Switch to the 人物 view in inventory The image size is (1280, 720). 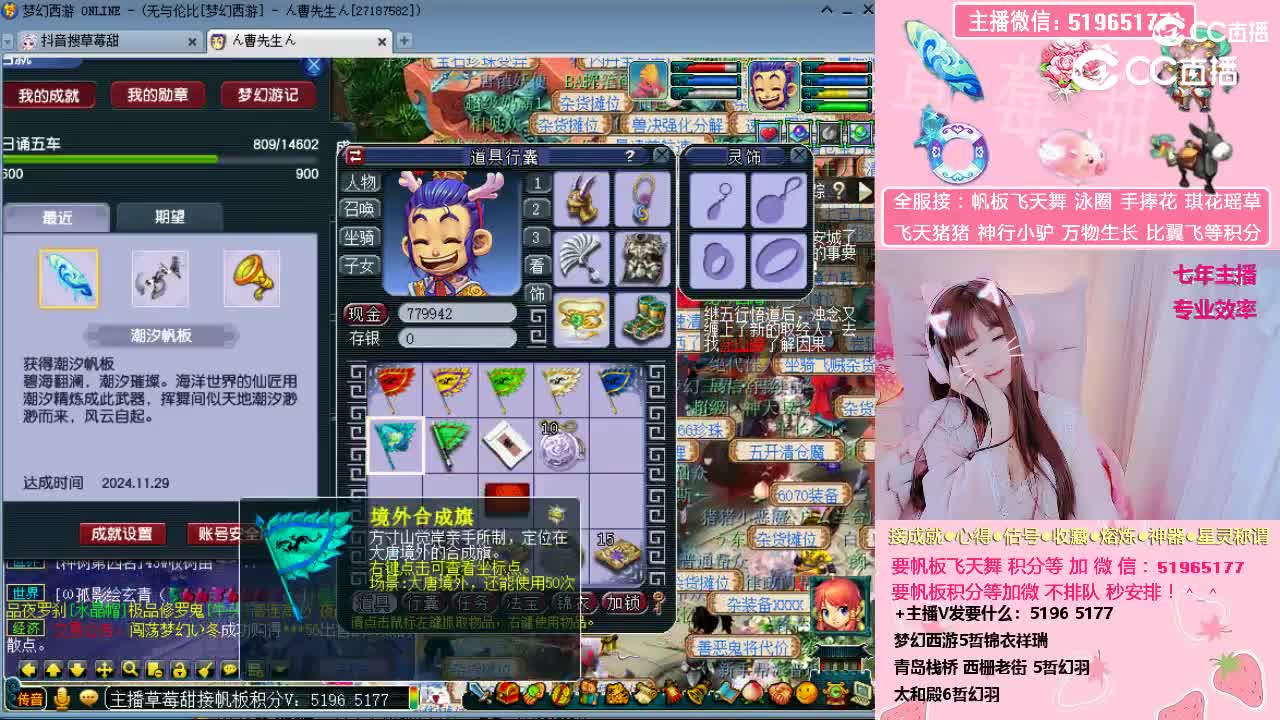[x=360, y=182]
